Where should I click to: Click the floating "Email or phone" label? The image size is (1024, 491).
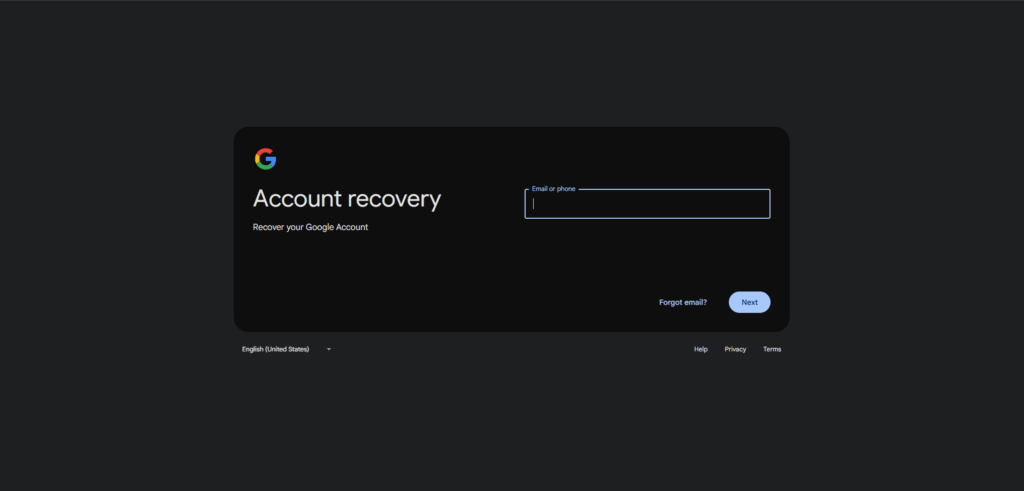(x=553, y=189)
